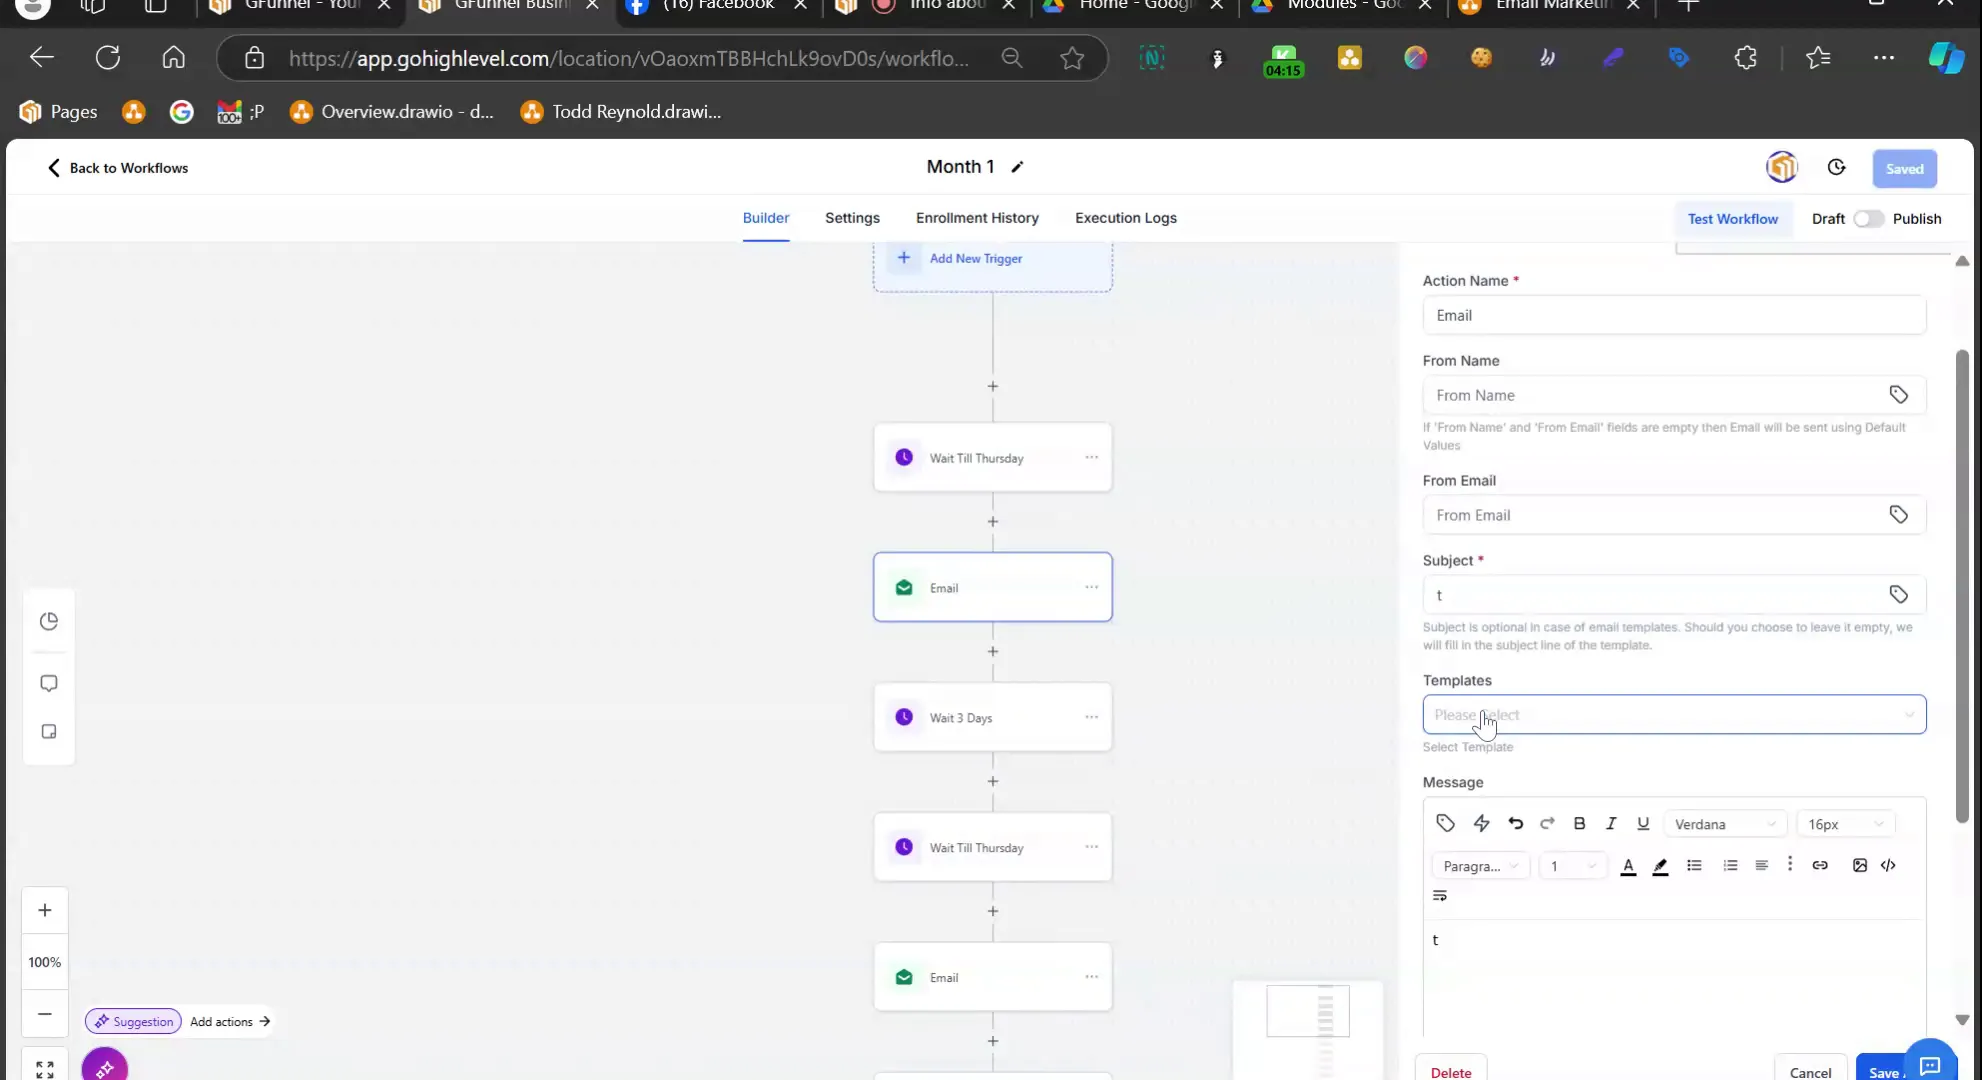Insert an image into the message
The height and width of the screenshot is (1080, 1982).
click(x=1859, y=865)
